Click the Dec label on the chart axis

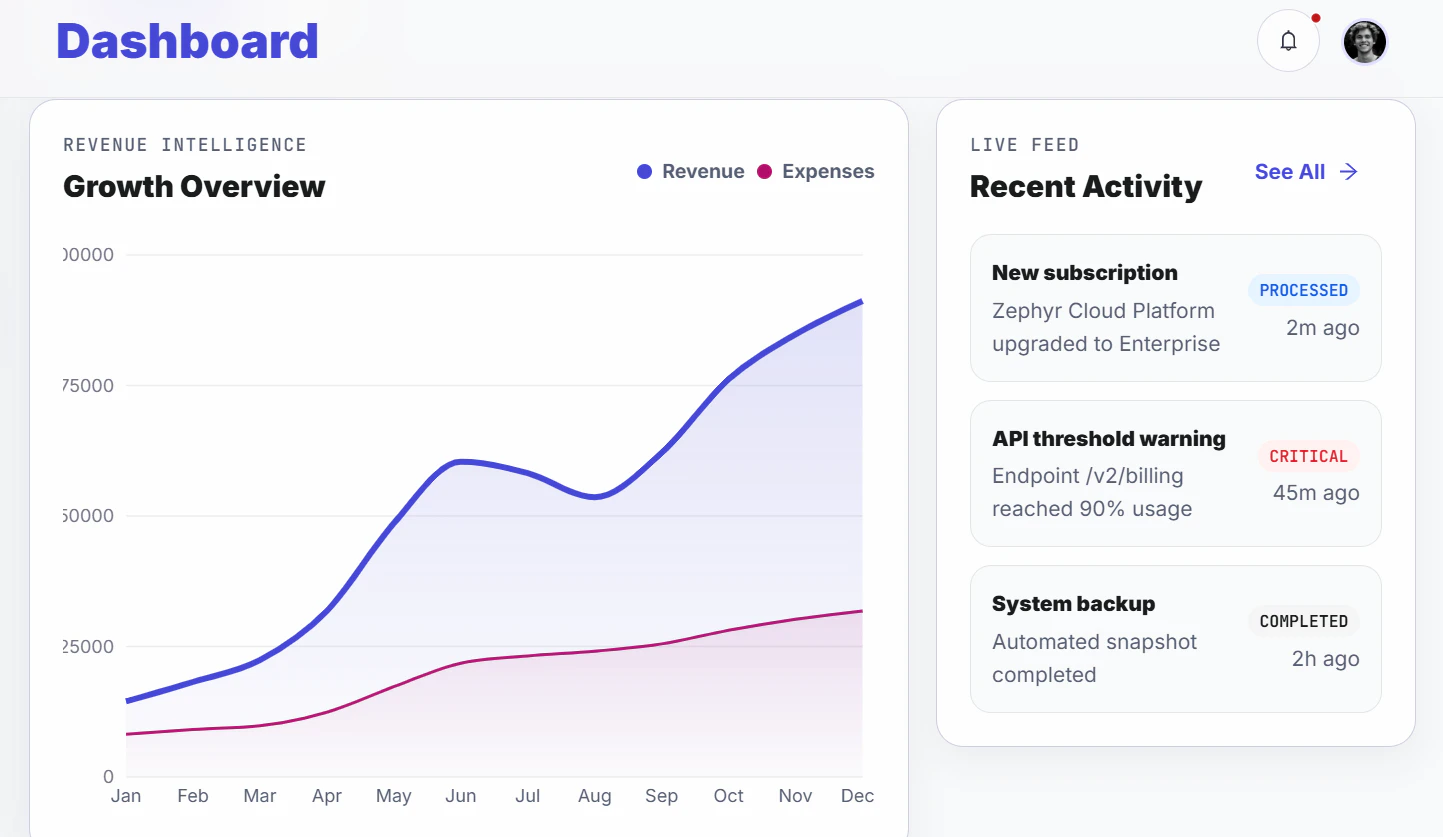[x=858, y=796]
